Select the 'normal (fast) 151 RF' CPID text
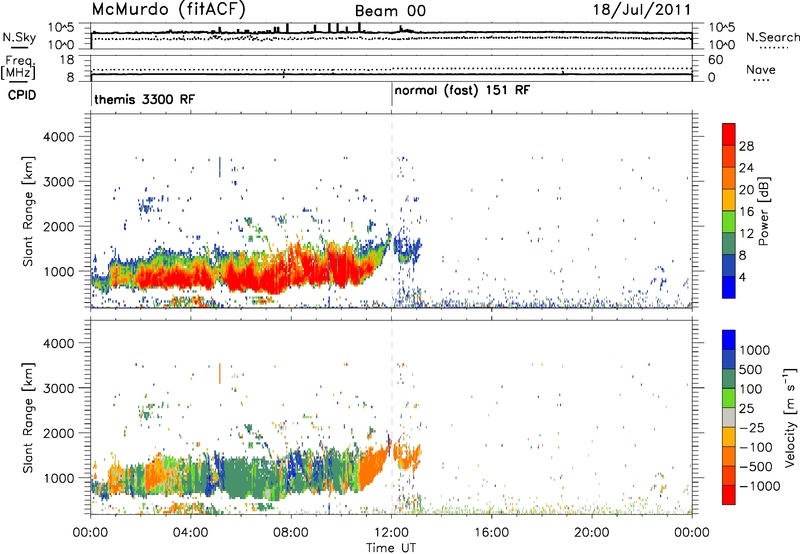800x554 pixels. click(462, 91)
